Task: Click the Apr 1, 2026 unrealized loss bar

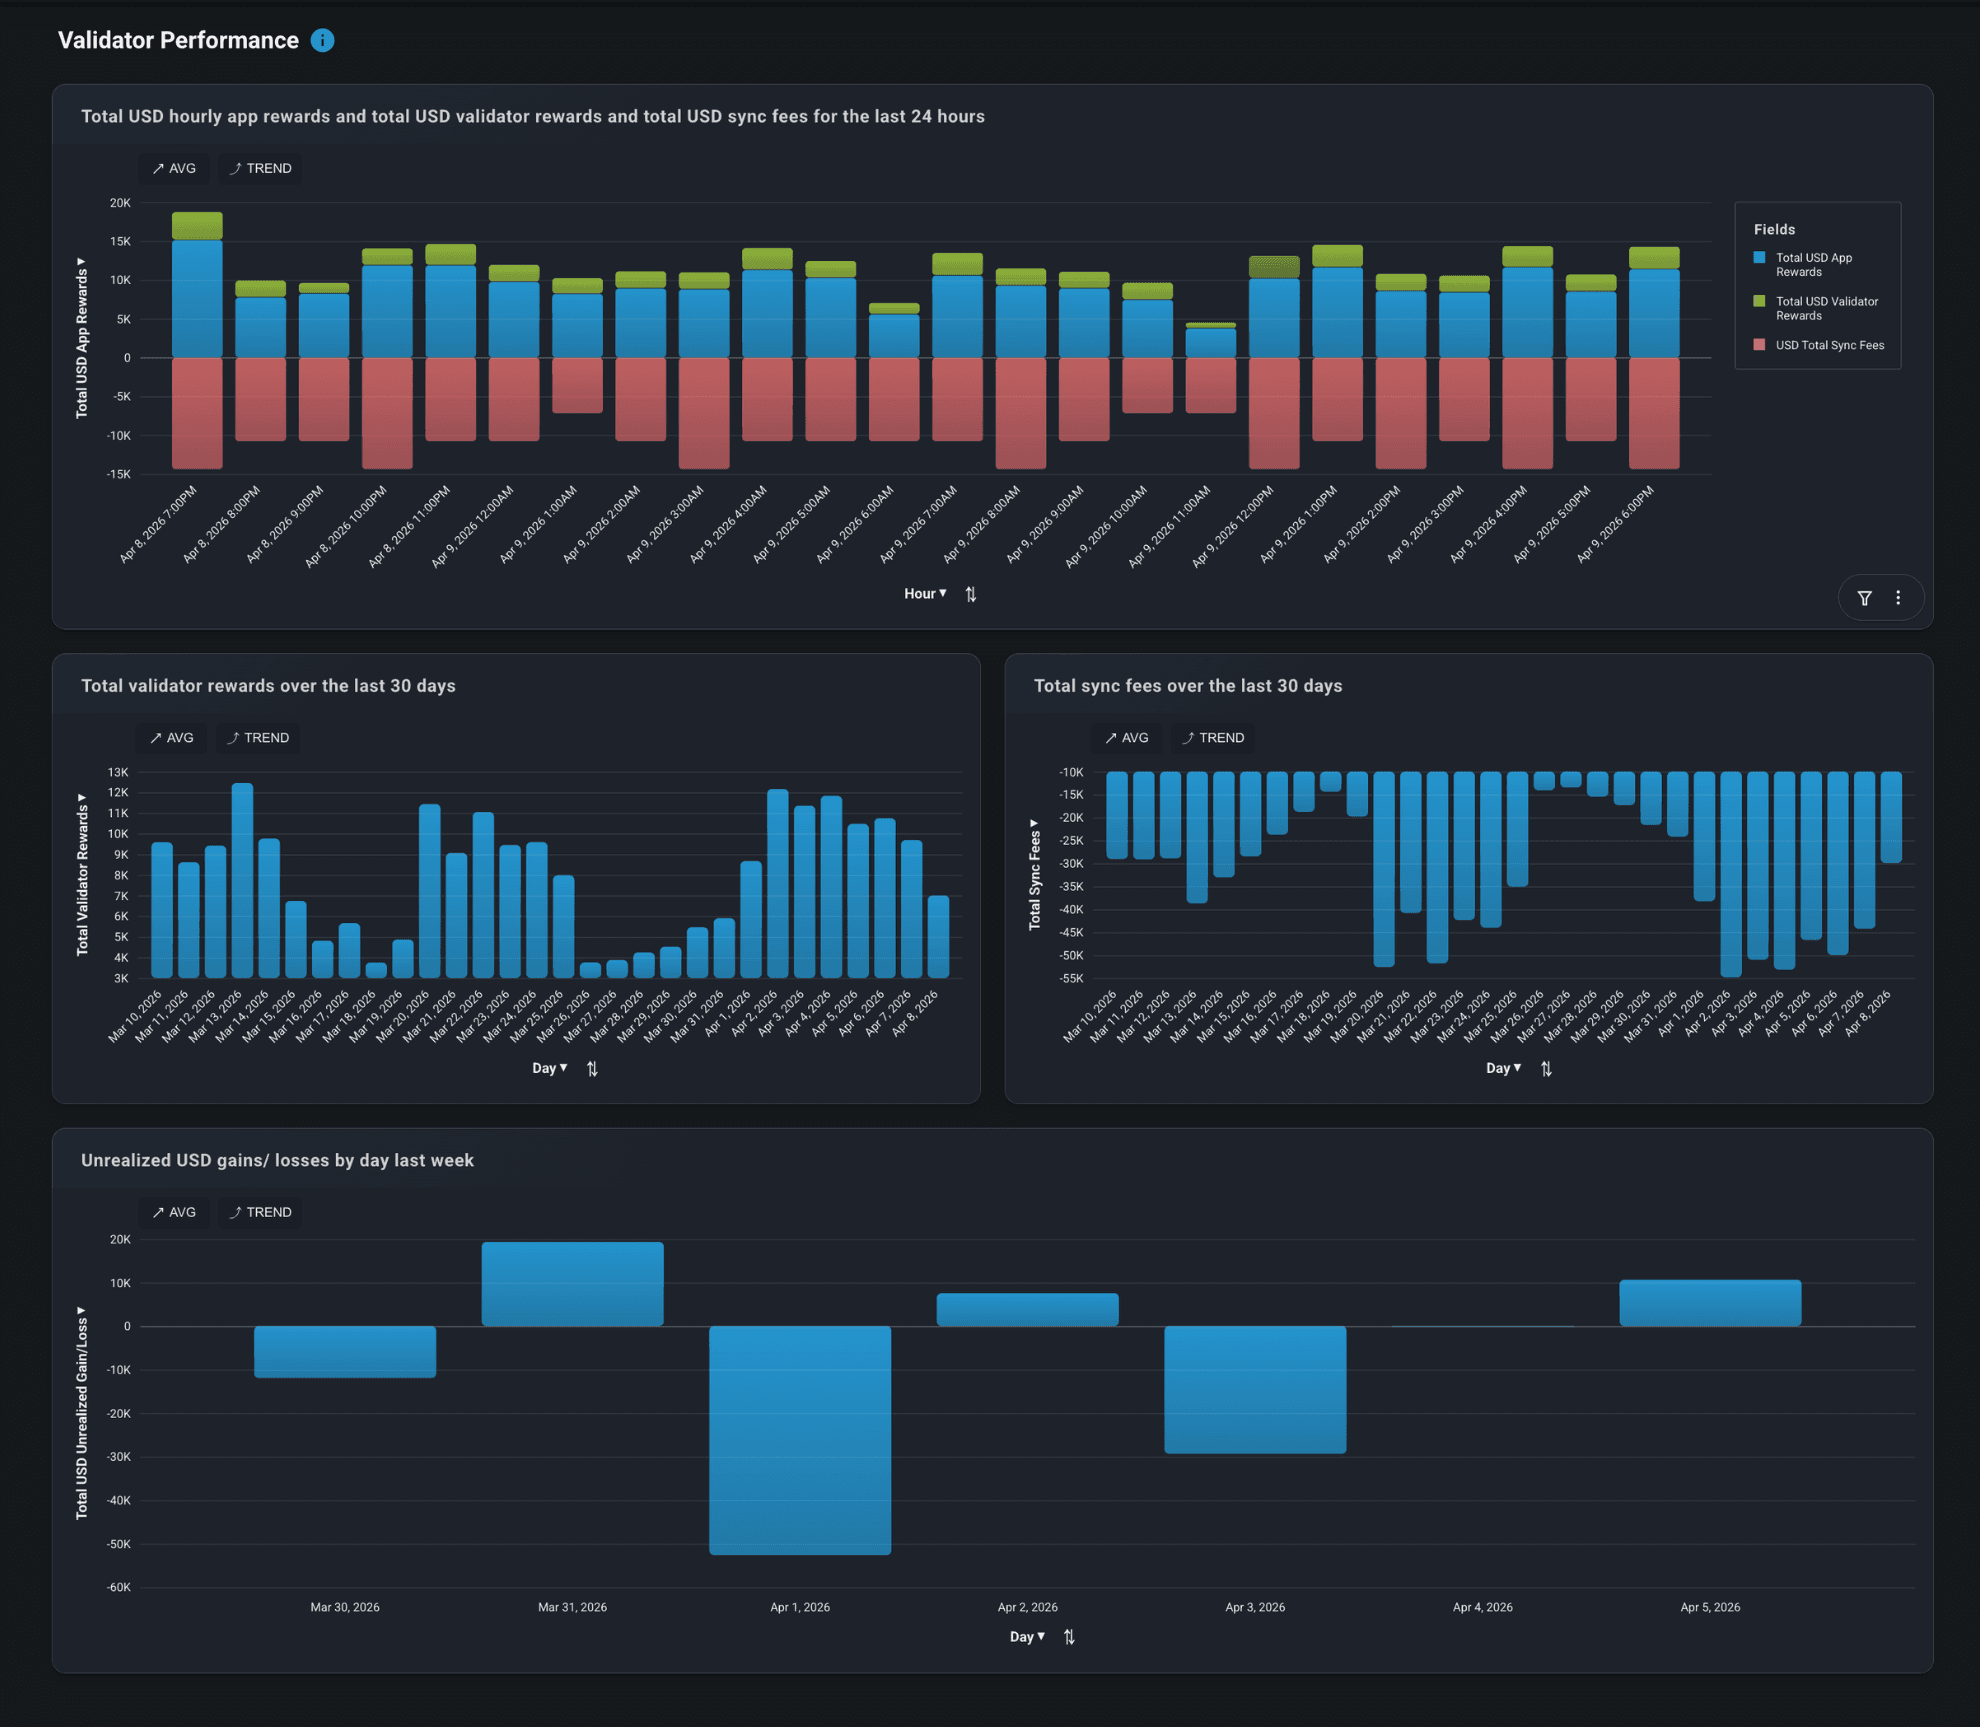Action: [799, 1440]
